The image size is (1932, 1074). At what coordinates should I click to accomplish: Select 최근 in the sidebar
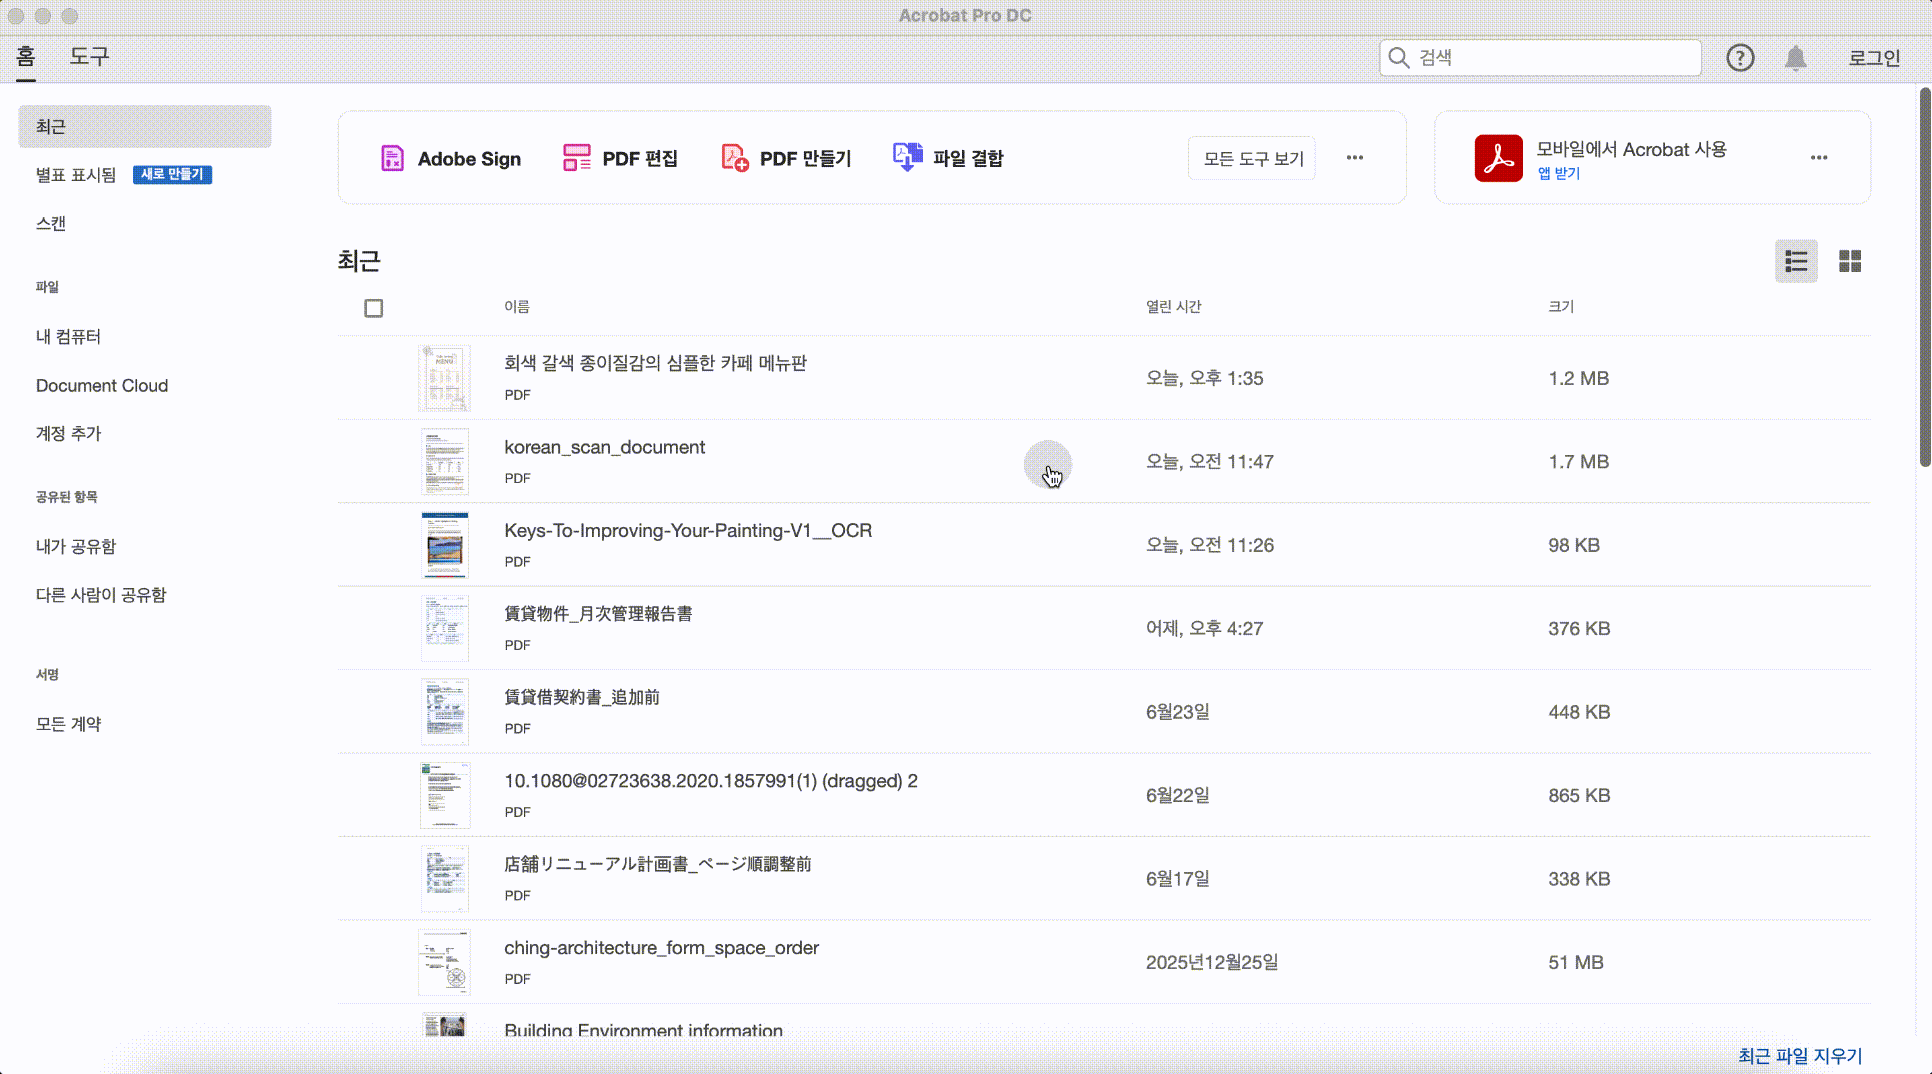(x=145, y=126)
